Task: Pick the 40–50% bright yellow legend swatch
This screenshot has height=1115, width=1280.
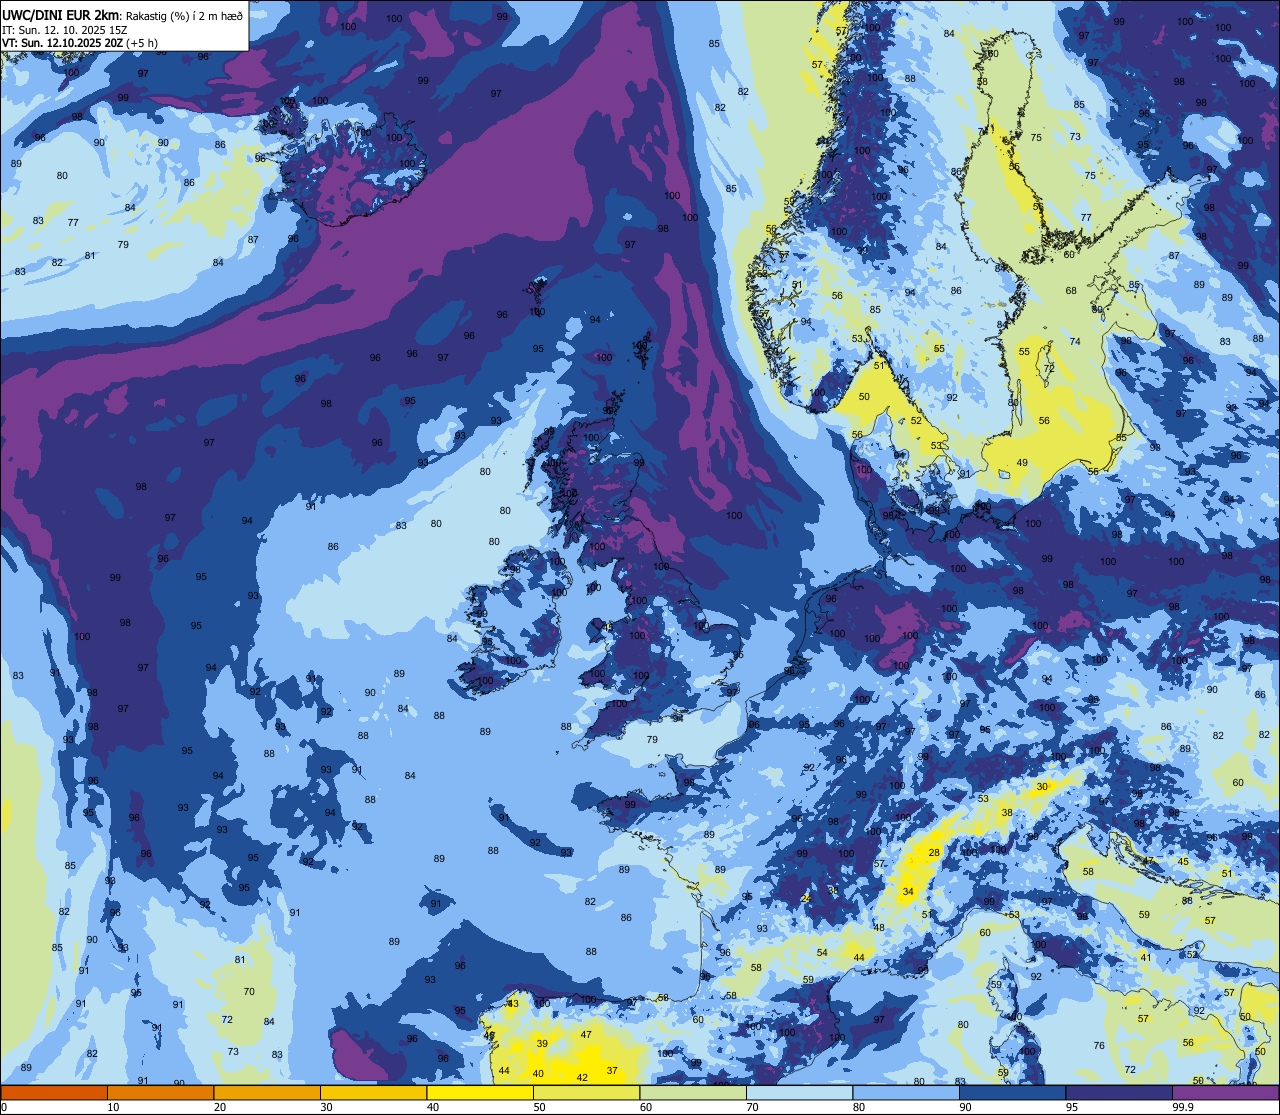Action: click(480, 1092)
